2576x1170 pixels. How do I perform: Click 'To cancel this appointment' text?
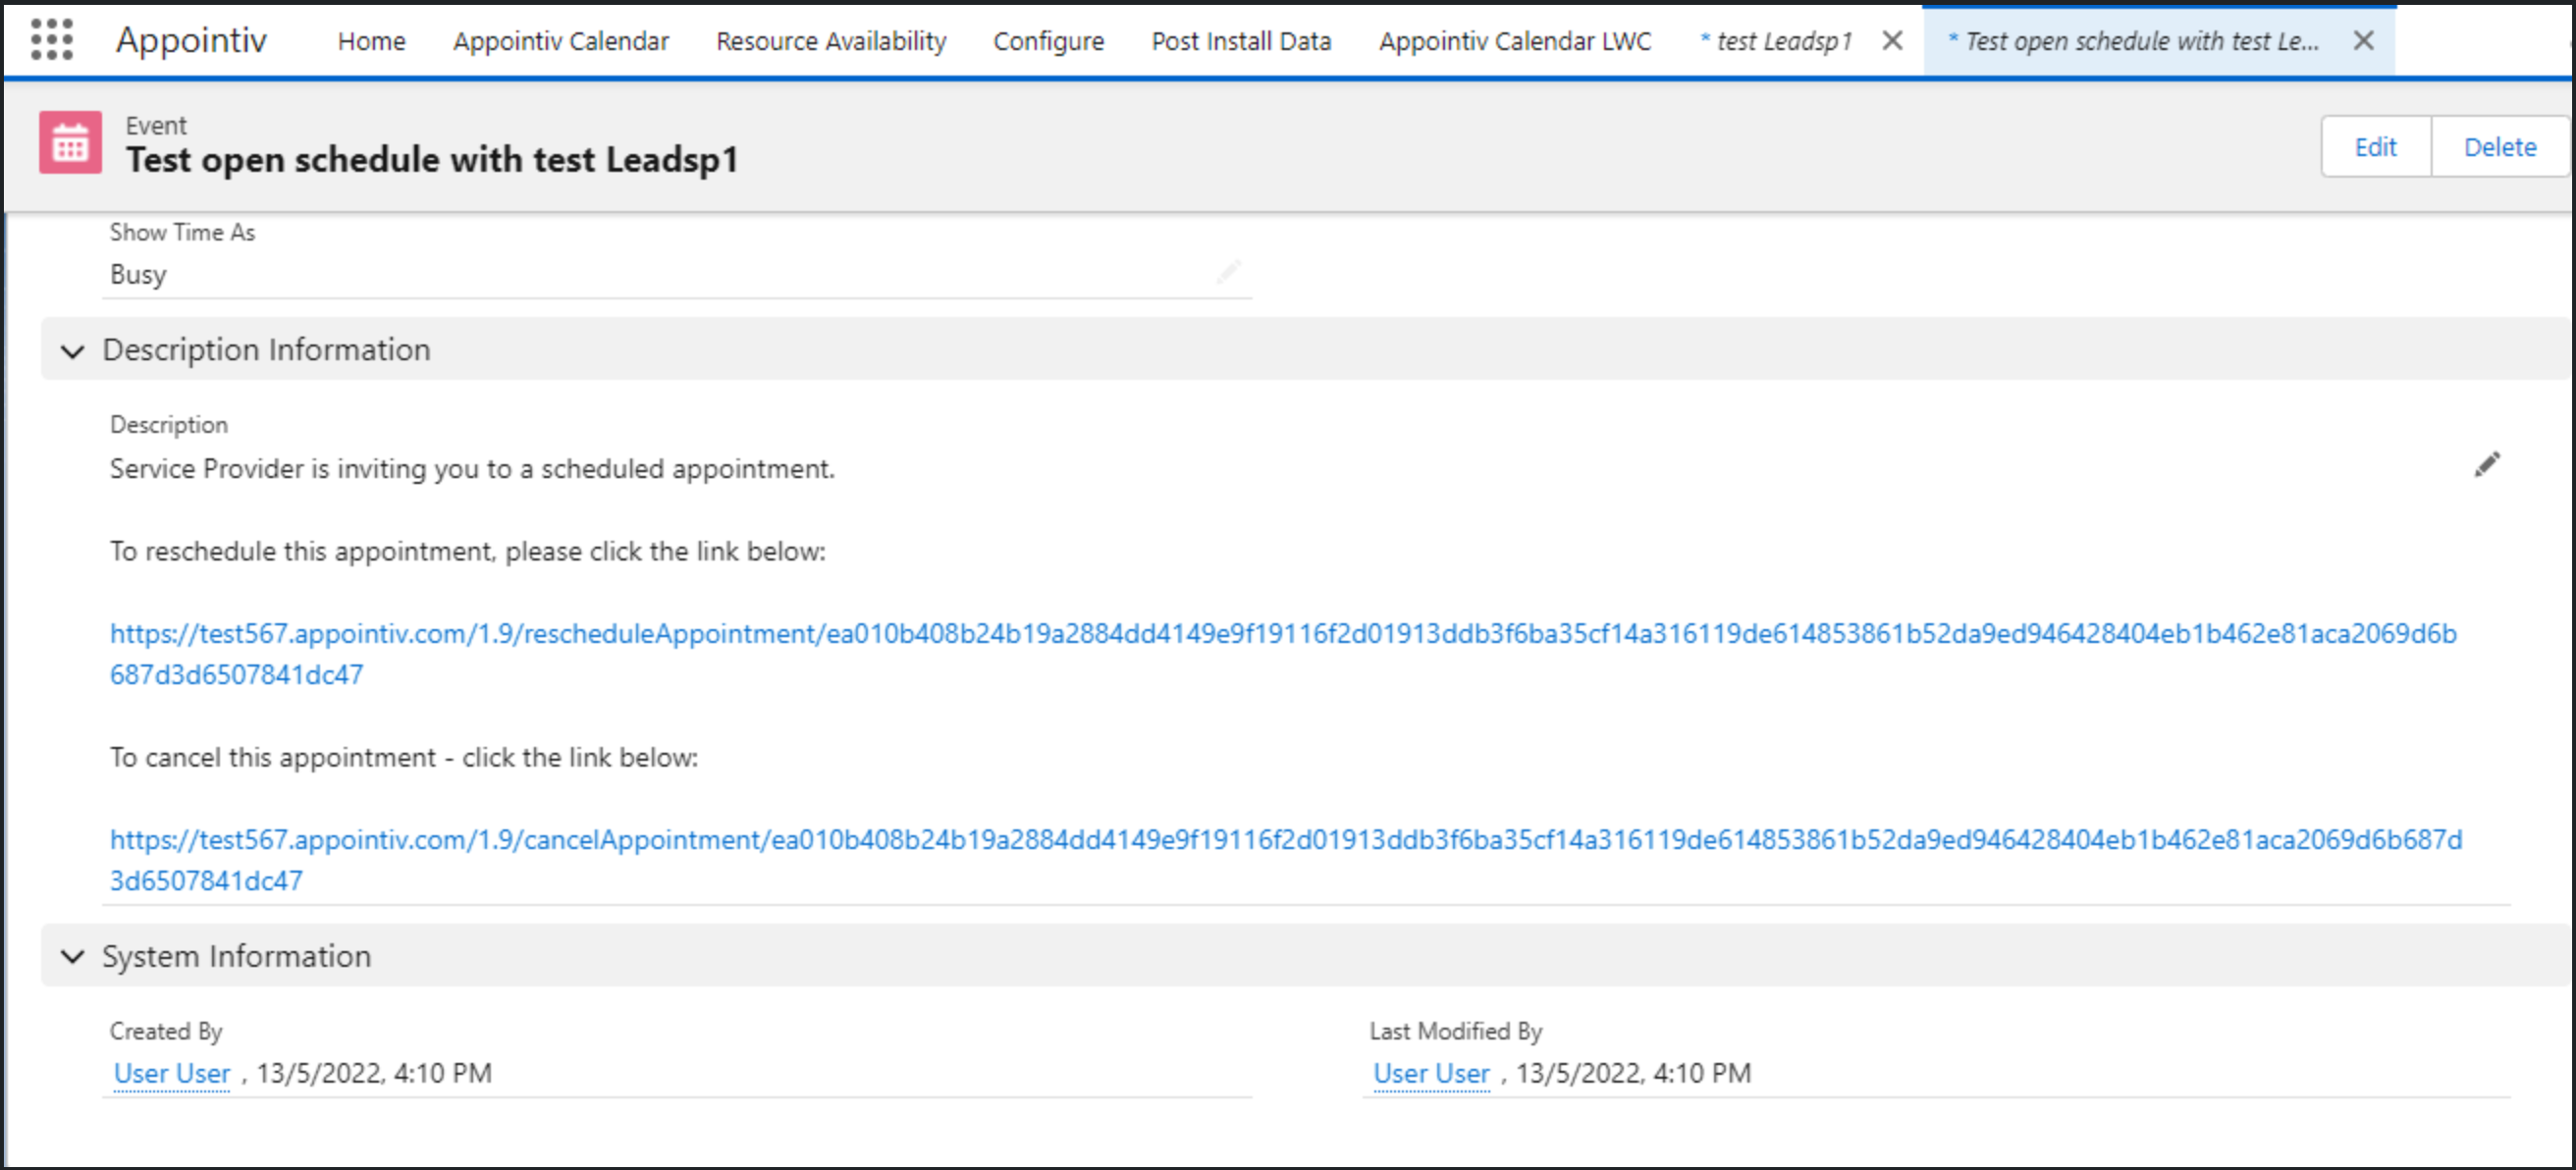[x=404, y=758]
